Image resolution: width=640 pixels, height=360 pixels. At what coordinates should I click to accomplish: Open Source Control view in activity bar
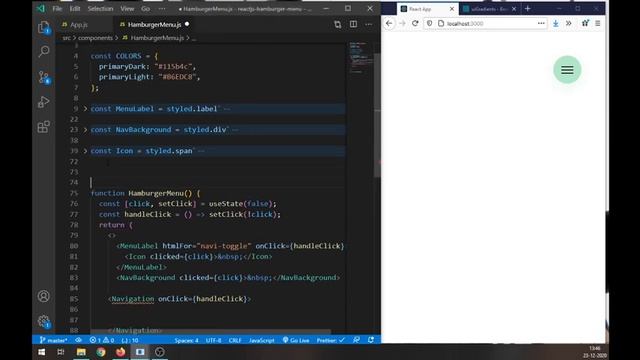pyautogui.click(x=44, y=77)
